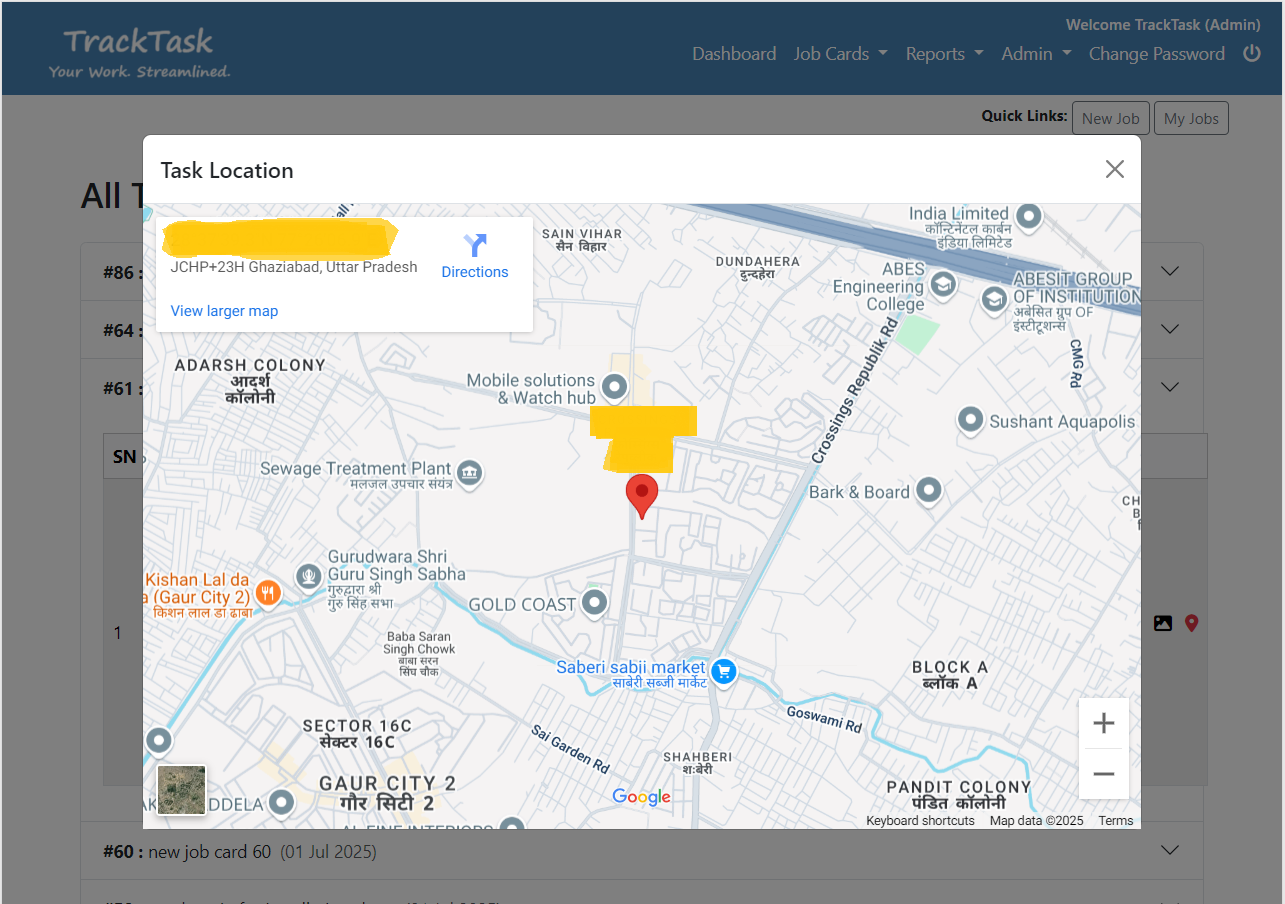Click the red map location pin
Image resolution: width=1285 pixels, height=904 pixels.
point(641,495)
